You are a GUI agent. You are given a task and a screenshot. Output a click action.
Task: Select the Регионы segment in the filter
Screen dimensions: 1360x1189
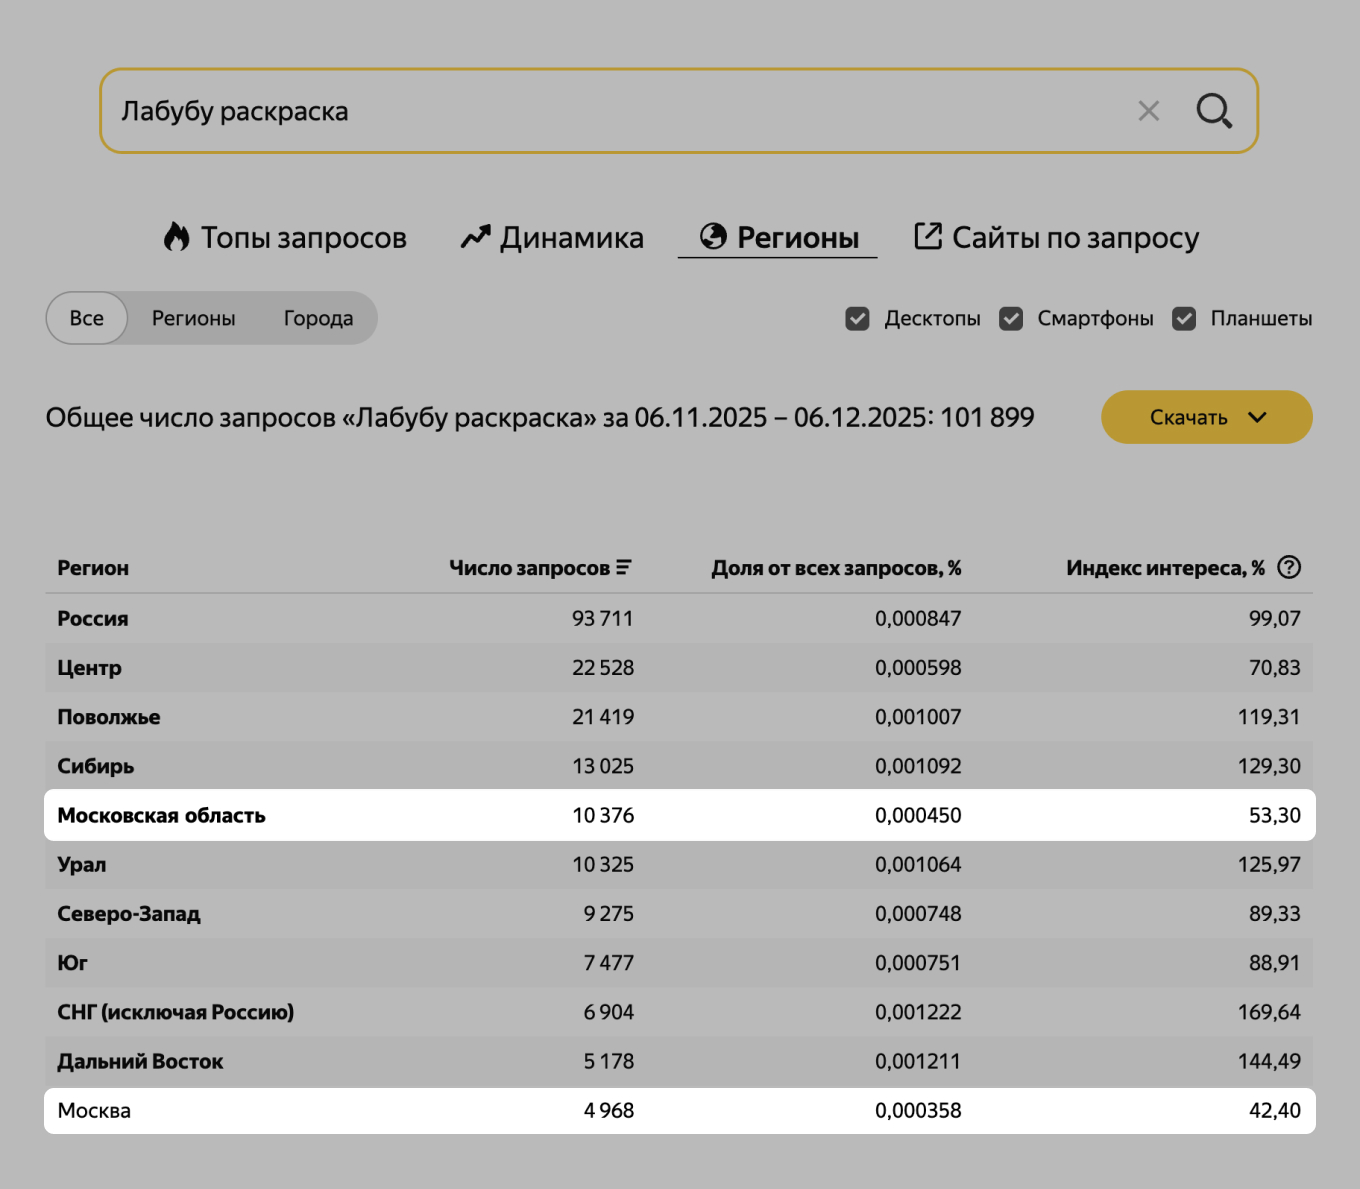pos(194,318)
